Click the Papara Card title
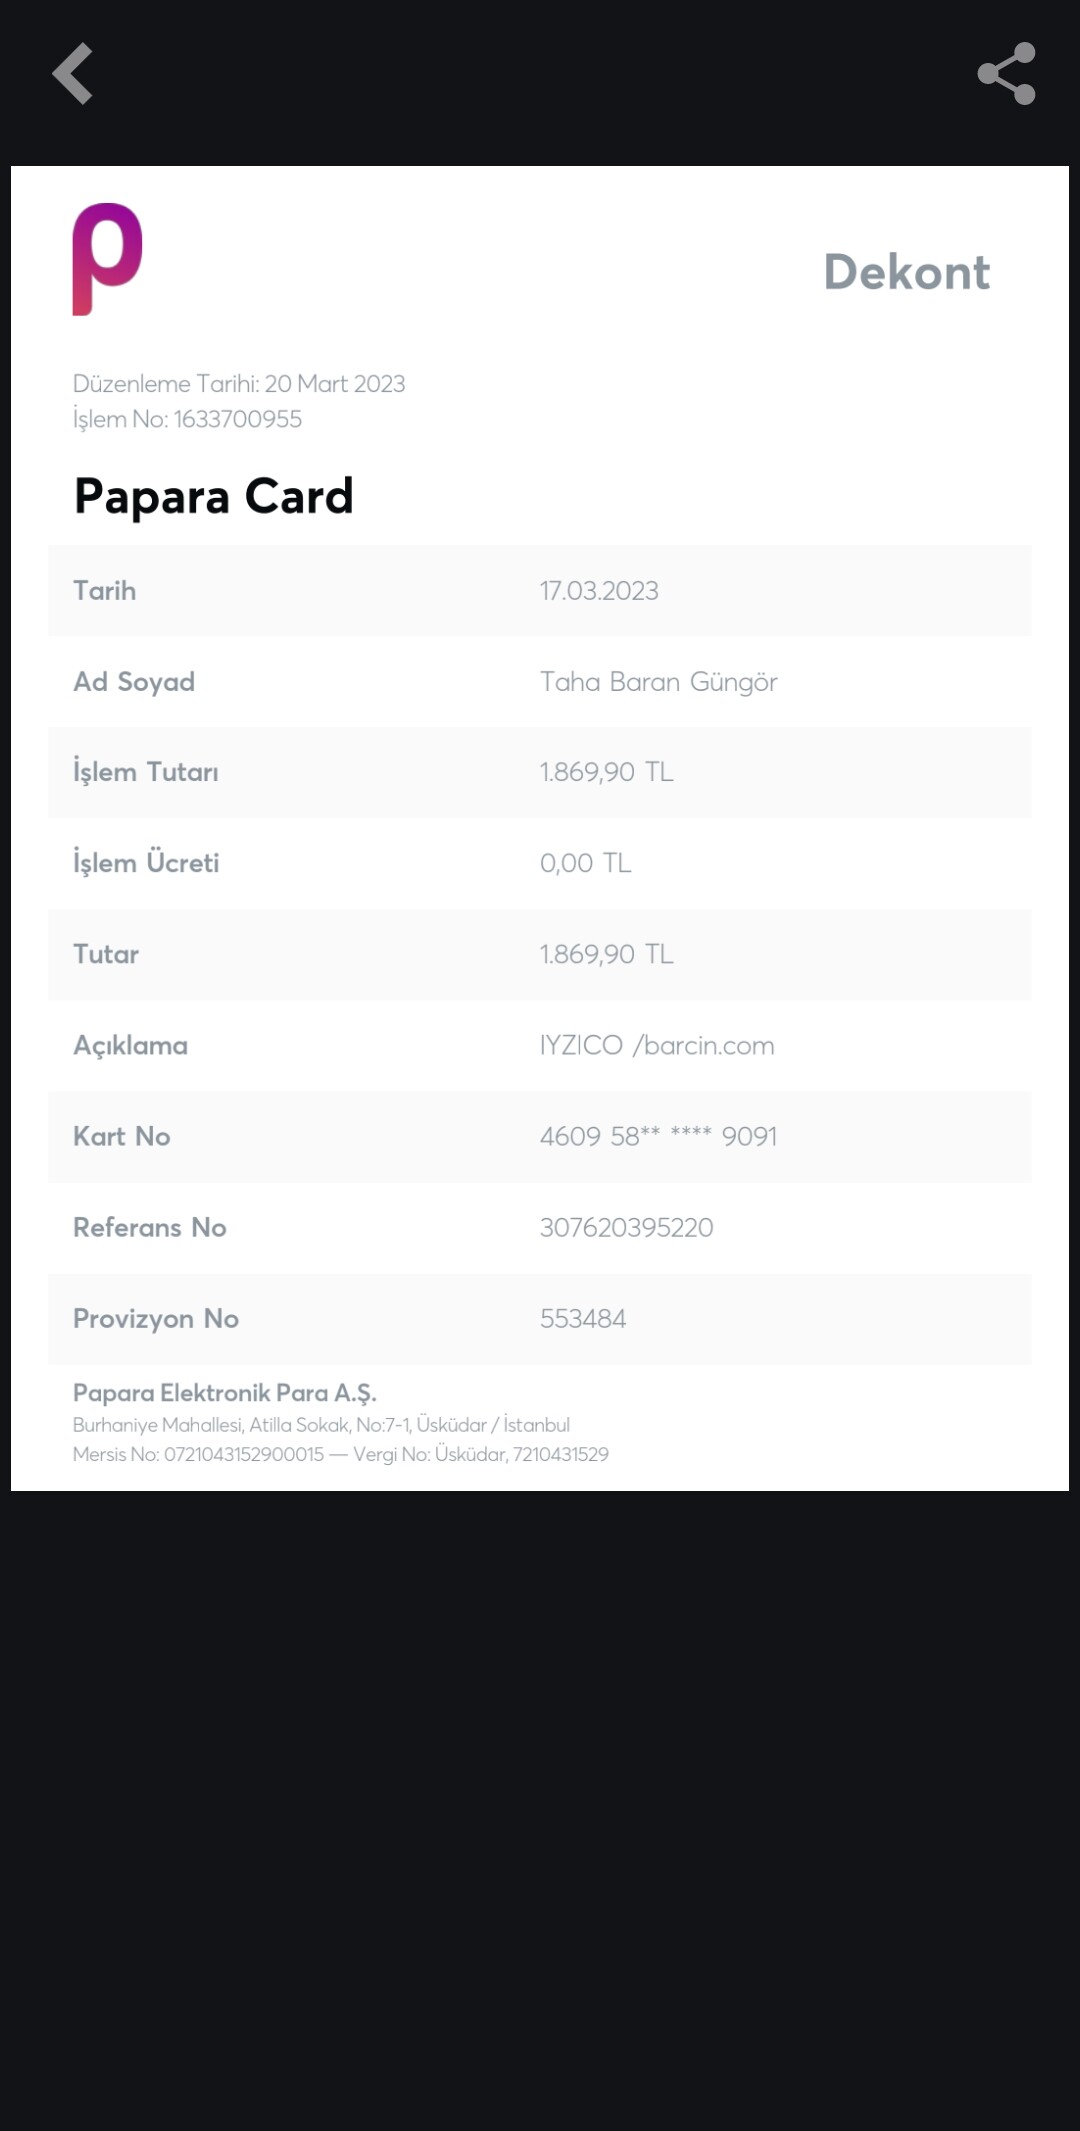The width and height of the screenshot is (1080, 2131). (x=214, y=496)
